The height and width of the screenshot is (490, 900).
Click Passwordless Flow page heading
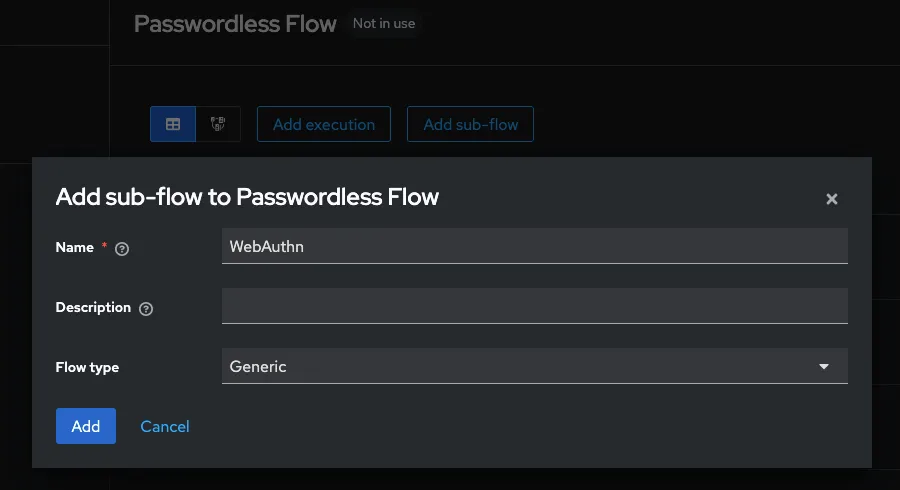pos(235,24)
